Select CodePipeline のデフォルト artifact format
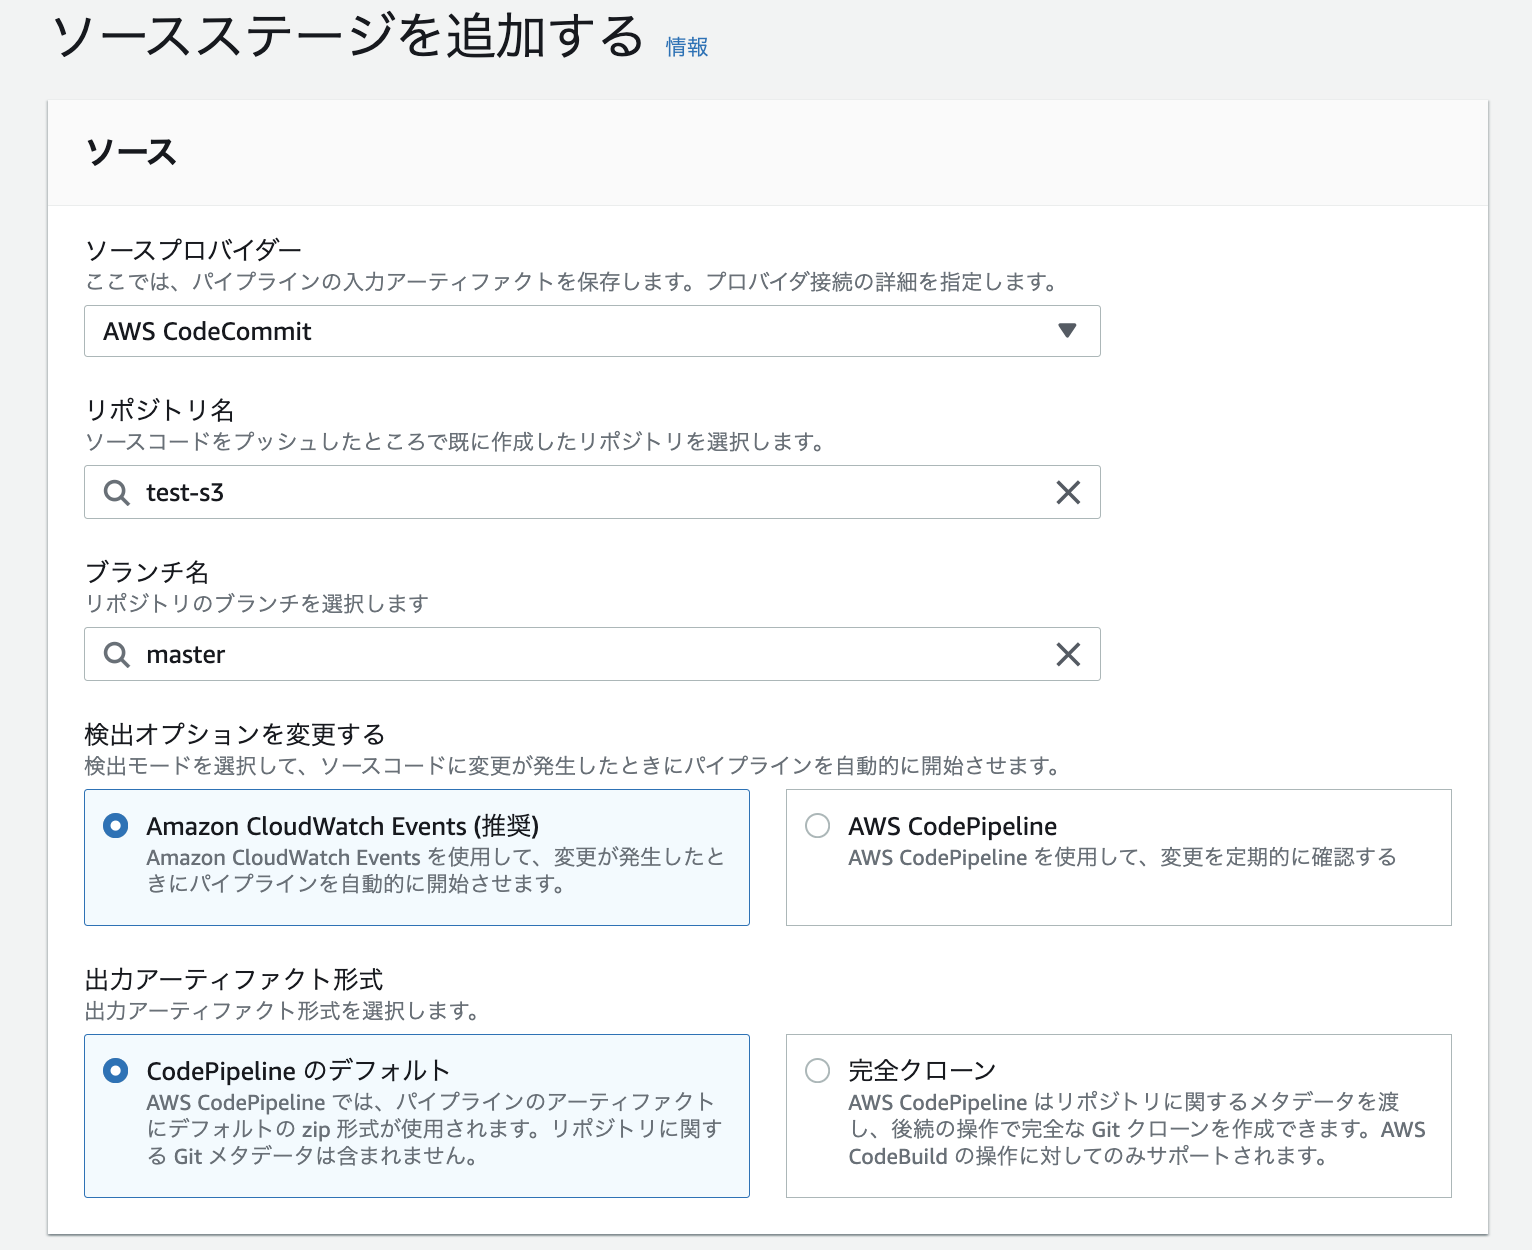Screen dimensions: 1532x1250 click(116, 1069)
